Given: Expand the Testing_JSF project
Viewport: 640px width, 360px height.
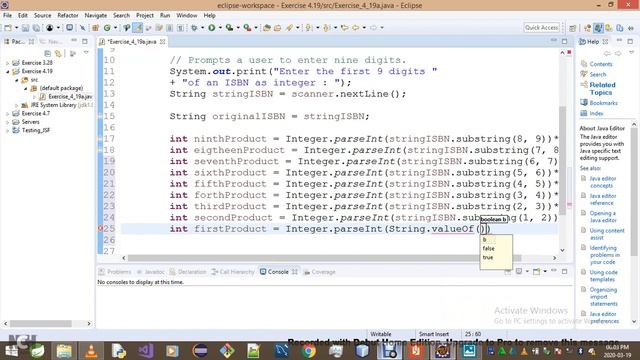Looking at the screenshot, I should pyautogui.click(x=7, y=131).
